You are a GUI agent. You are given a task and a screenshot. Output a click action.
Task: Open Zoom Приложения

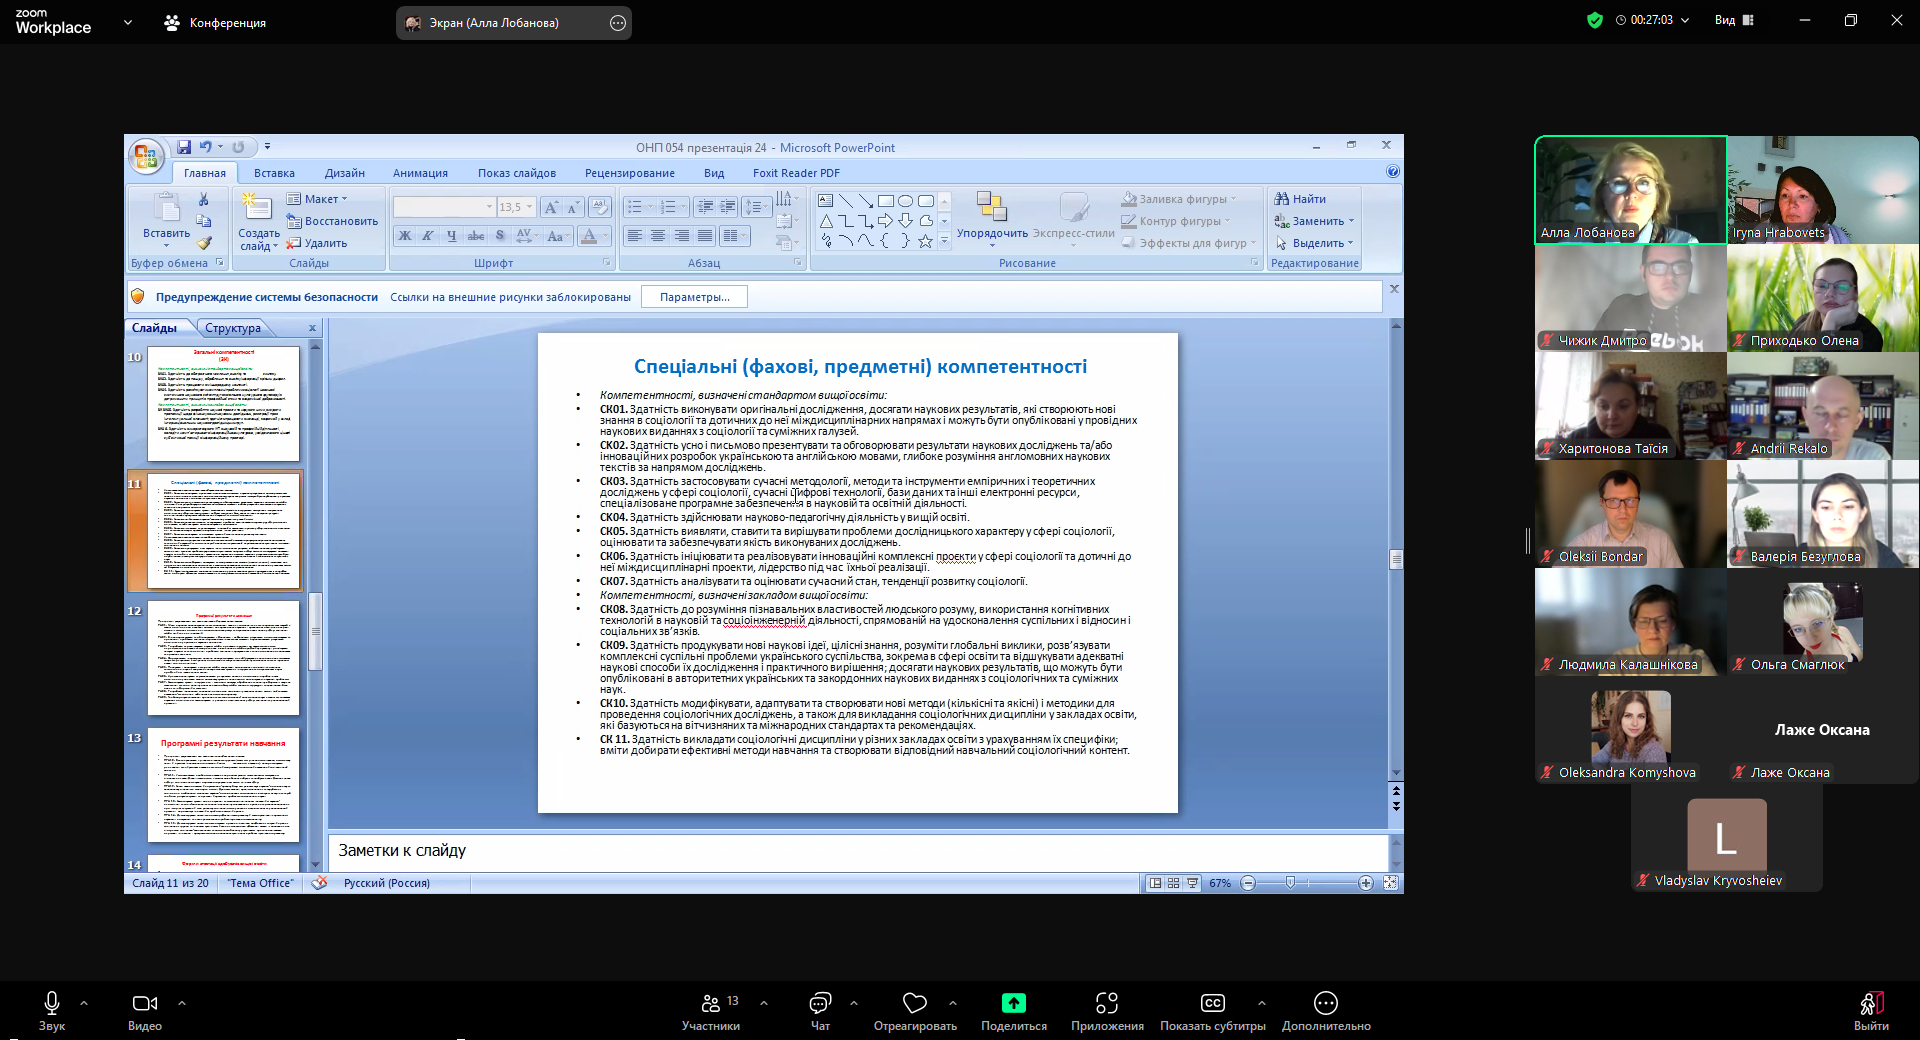point(1107,1011)
